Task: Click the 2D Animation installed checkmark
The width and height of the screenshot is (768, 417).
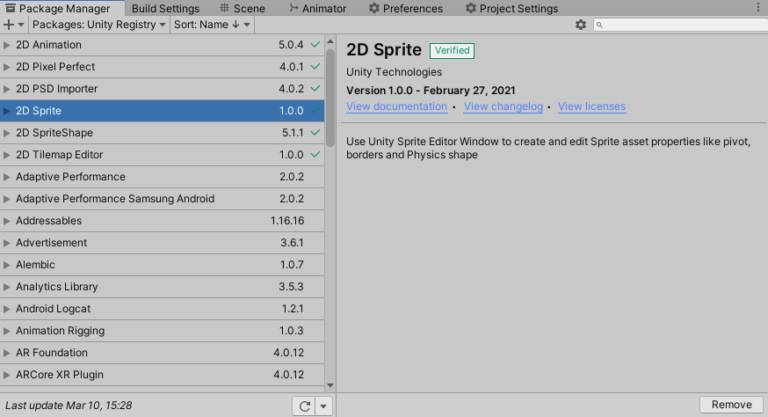Action: click(315, 45)
